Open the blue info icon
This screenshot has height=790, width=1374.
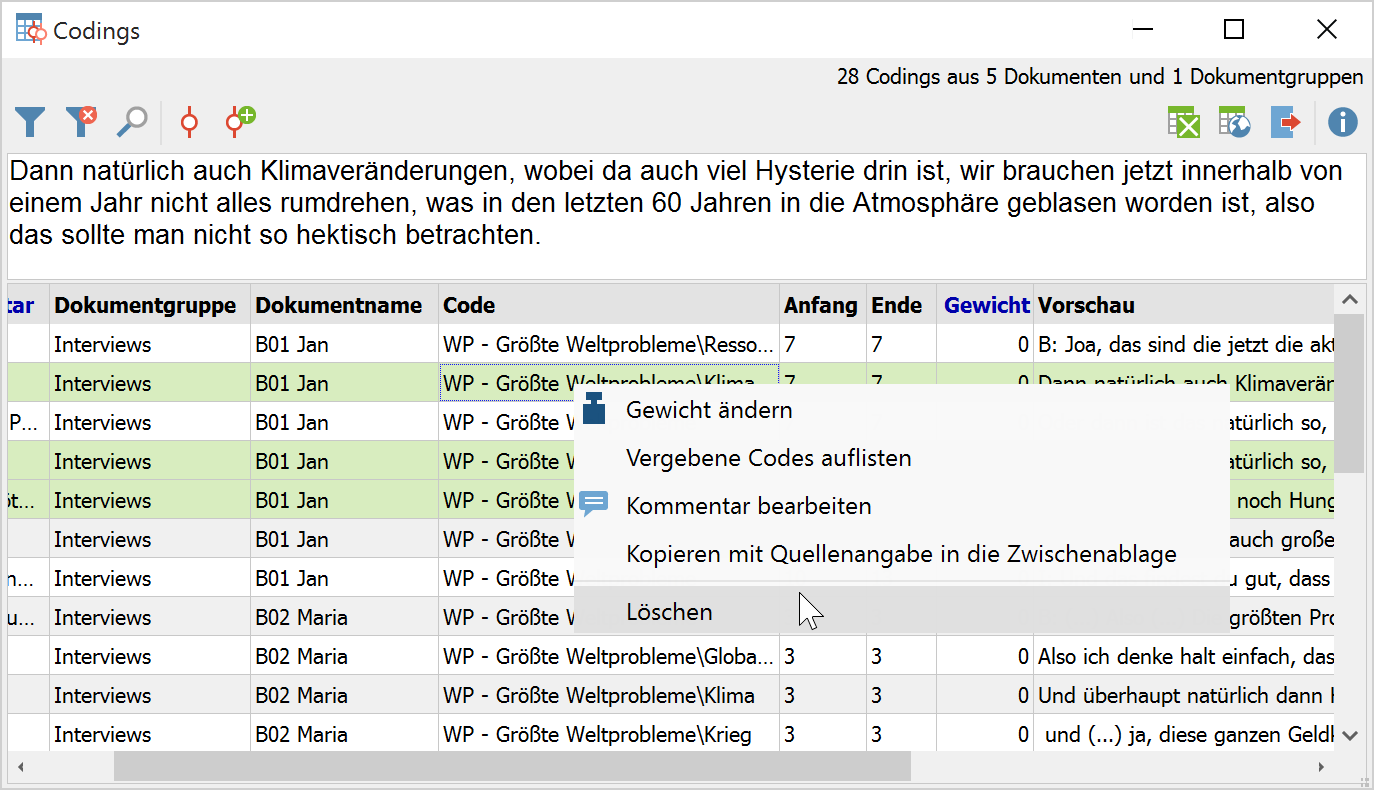[x=1342, y=123]
